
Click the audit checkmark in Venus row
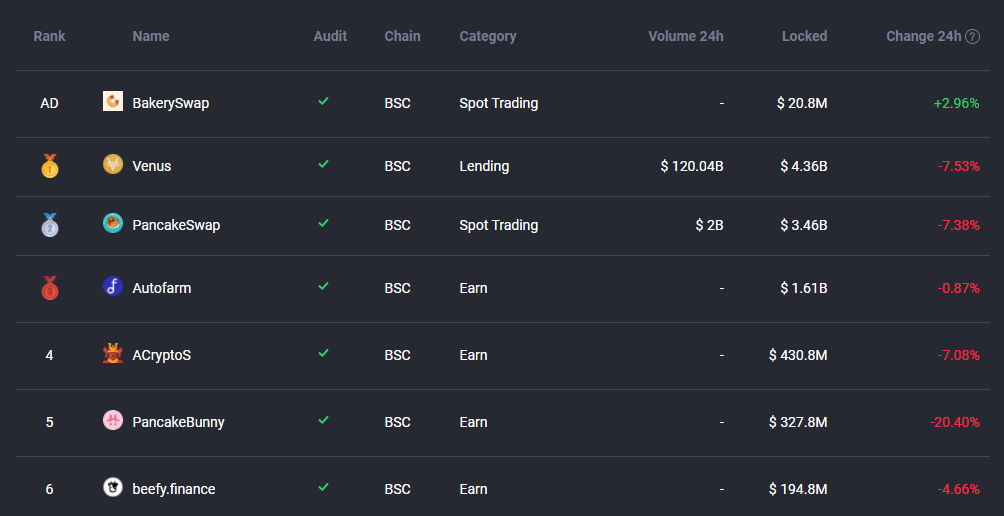click(323, 164)
